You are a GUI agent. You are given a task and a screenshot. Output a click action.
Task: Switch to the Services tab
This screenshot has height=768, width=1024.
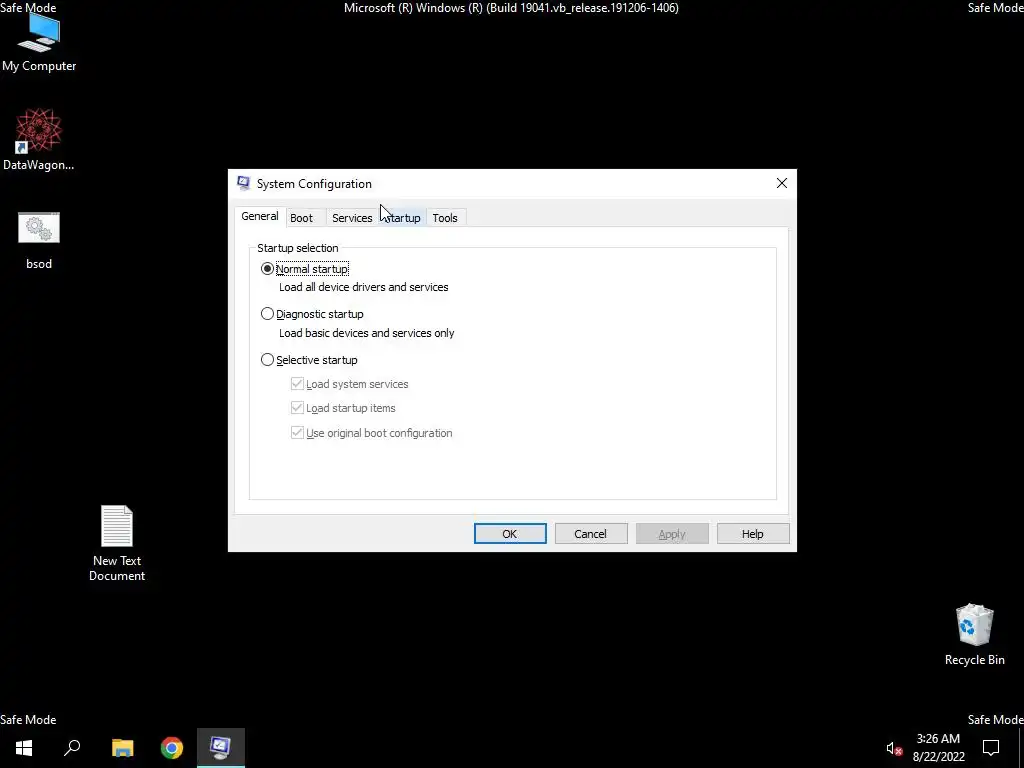coord(352,218)
